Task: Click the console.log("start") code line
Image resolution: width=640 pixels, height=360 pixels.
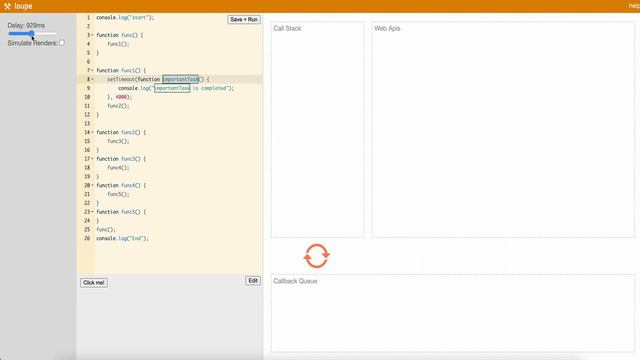Action: click(125, 18)
